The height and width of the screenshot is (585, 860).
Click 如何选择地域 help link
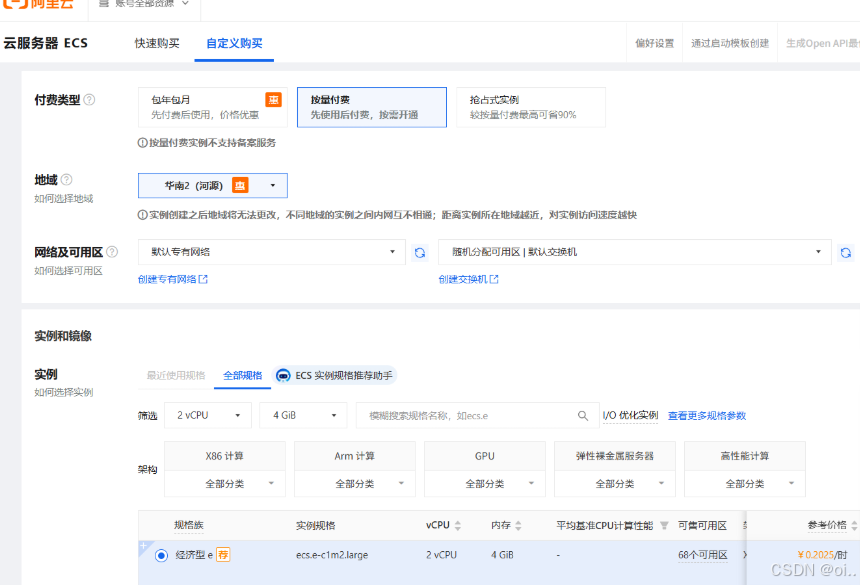[x=64, y=198]
